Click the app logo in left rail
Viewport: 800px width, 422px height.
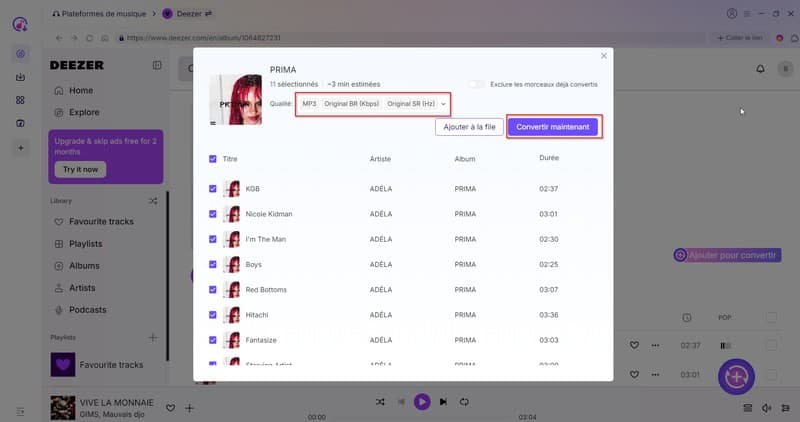[20, 24]
